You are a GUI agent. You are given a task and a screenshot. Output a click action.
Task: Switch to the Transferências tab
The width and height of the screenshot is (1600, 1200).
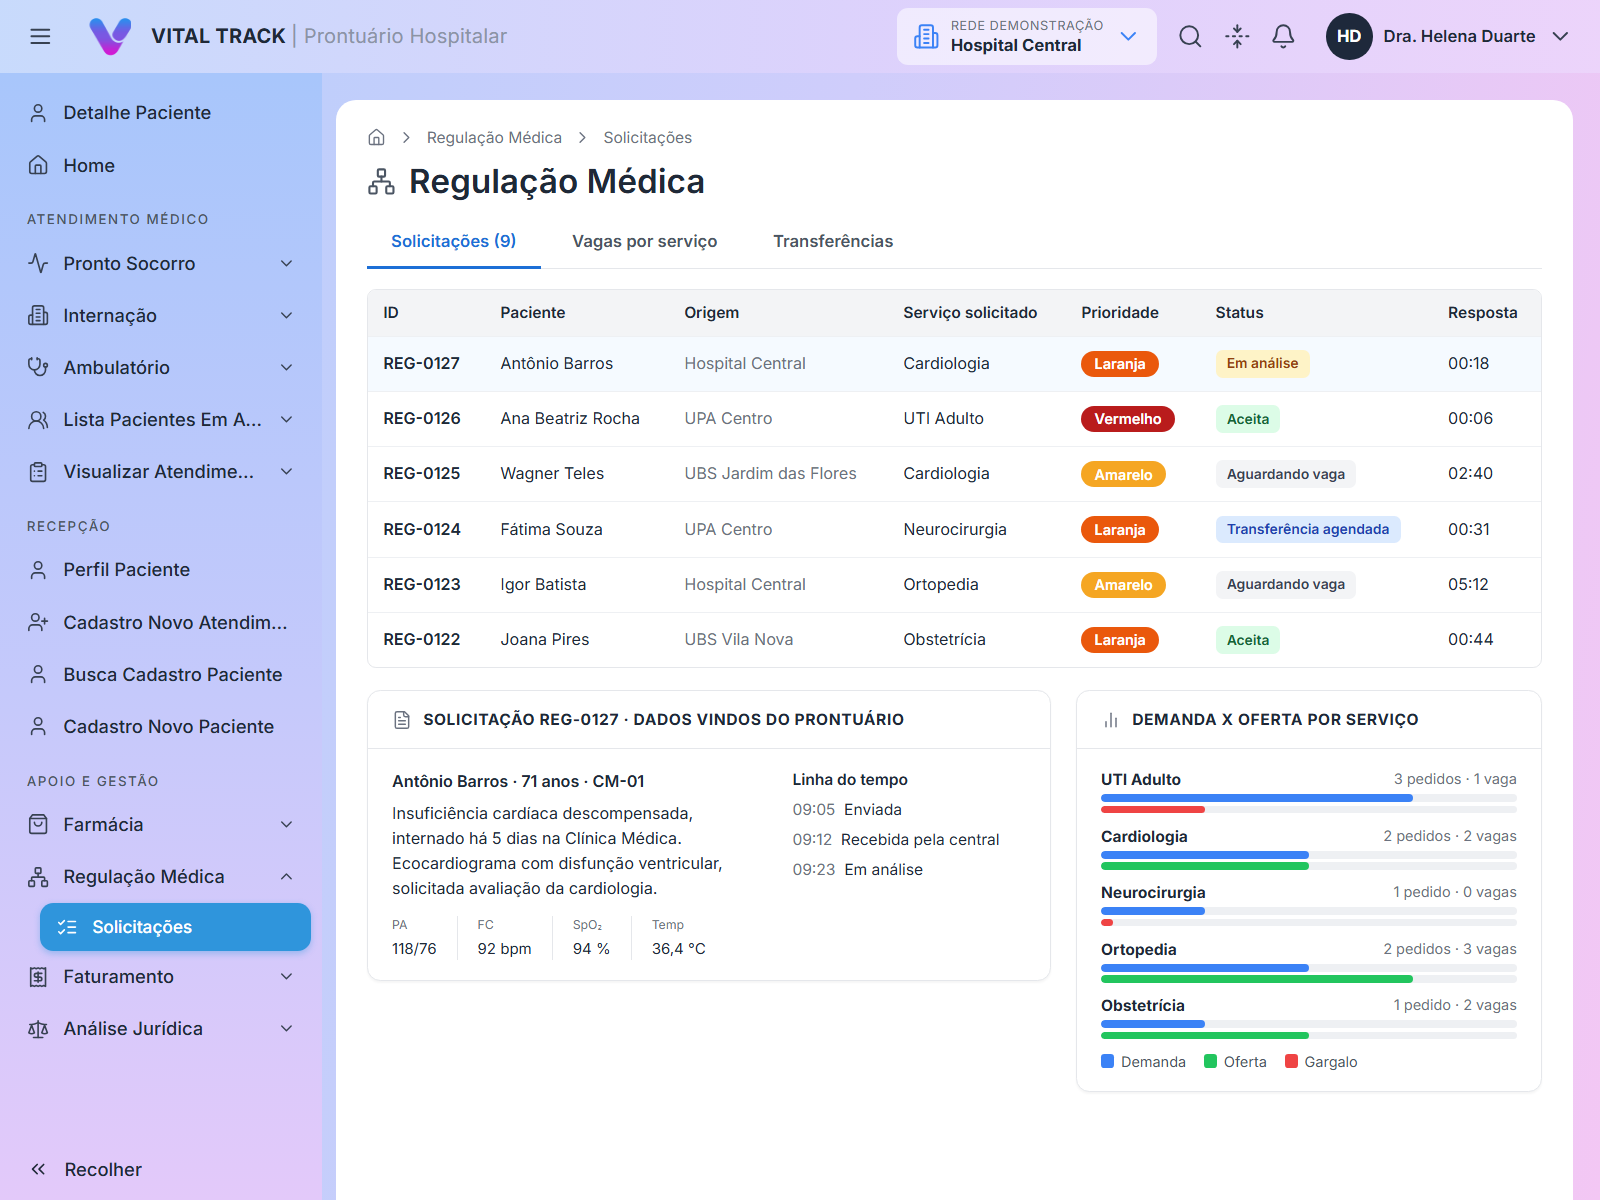click(x=833, y=241)
